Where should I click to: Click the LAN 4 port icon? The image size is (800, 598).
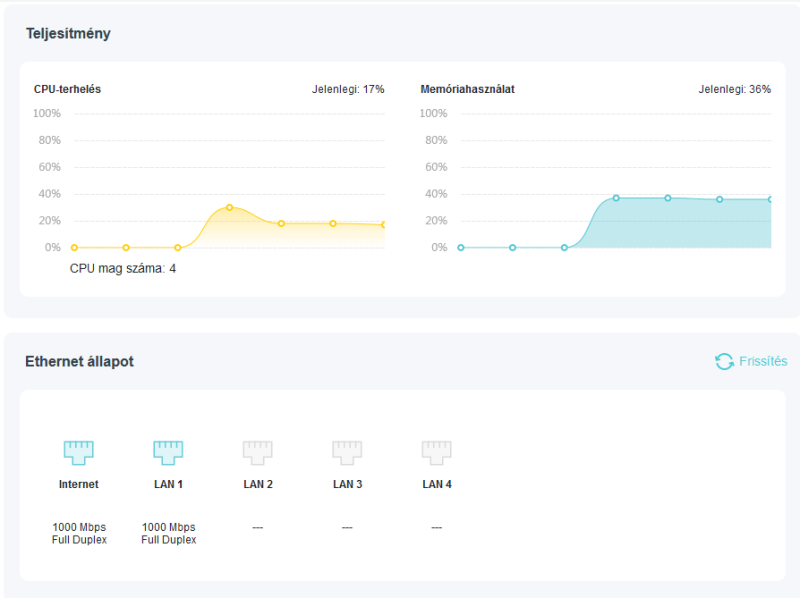[437, 453]
